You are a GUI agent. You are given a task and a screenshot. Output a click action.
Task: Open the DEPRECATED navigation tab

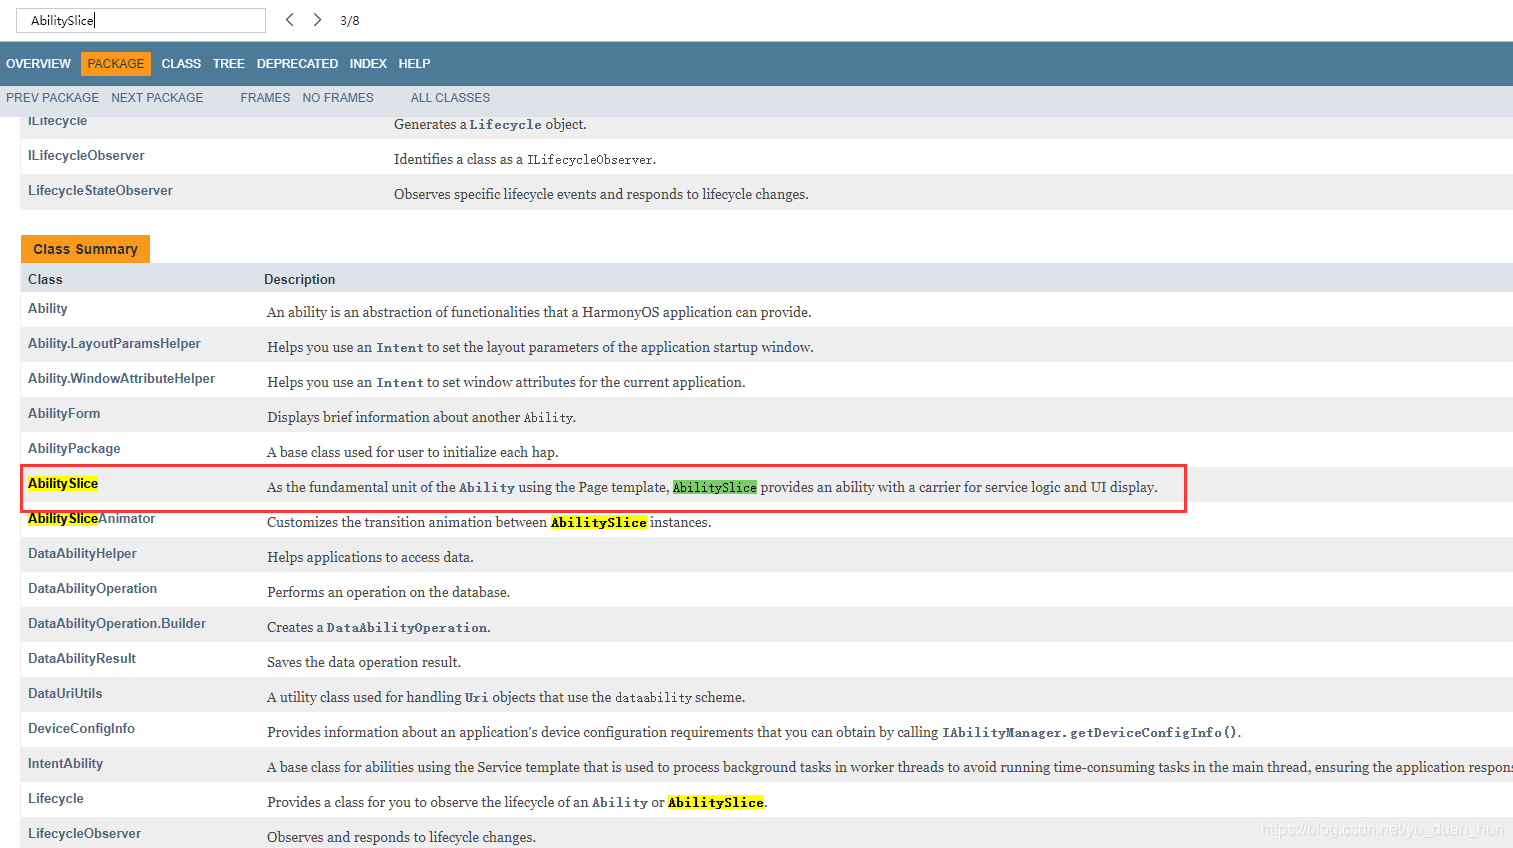tap(297, 64)
